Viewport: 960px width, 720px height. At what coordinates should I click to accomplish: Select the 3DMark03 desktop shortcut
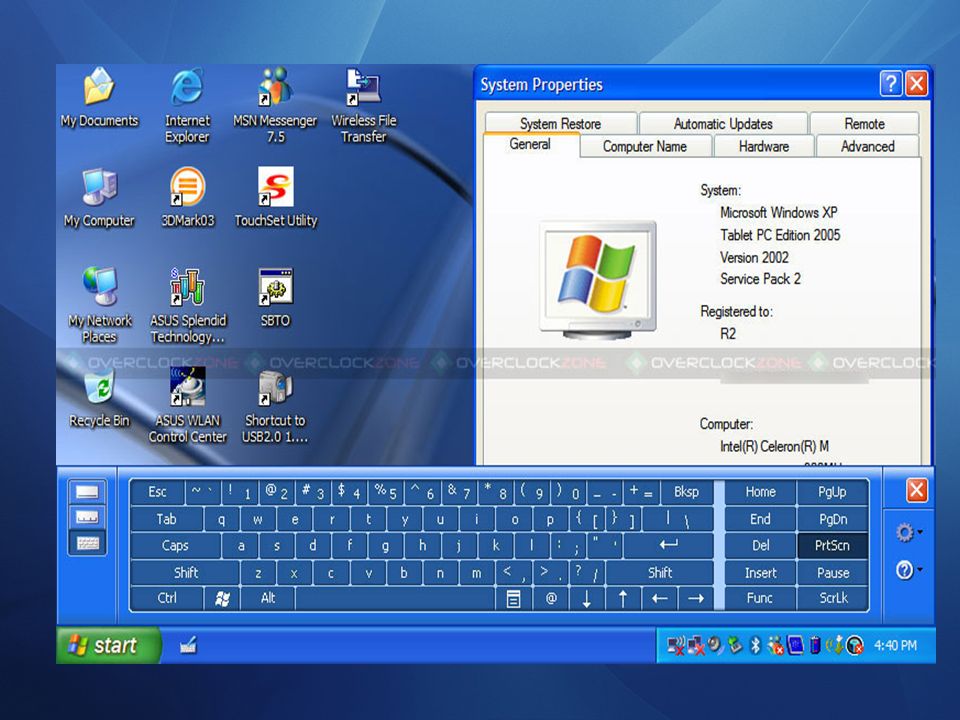click(x=187, y=198)
